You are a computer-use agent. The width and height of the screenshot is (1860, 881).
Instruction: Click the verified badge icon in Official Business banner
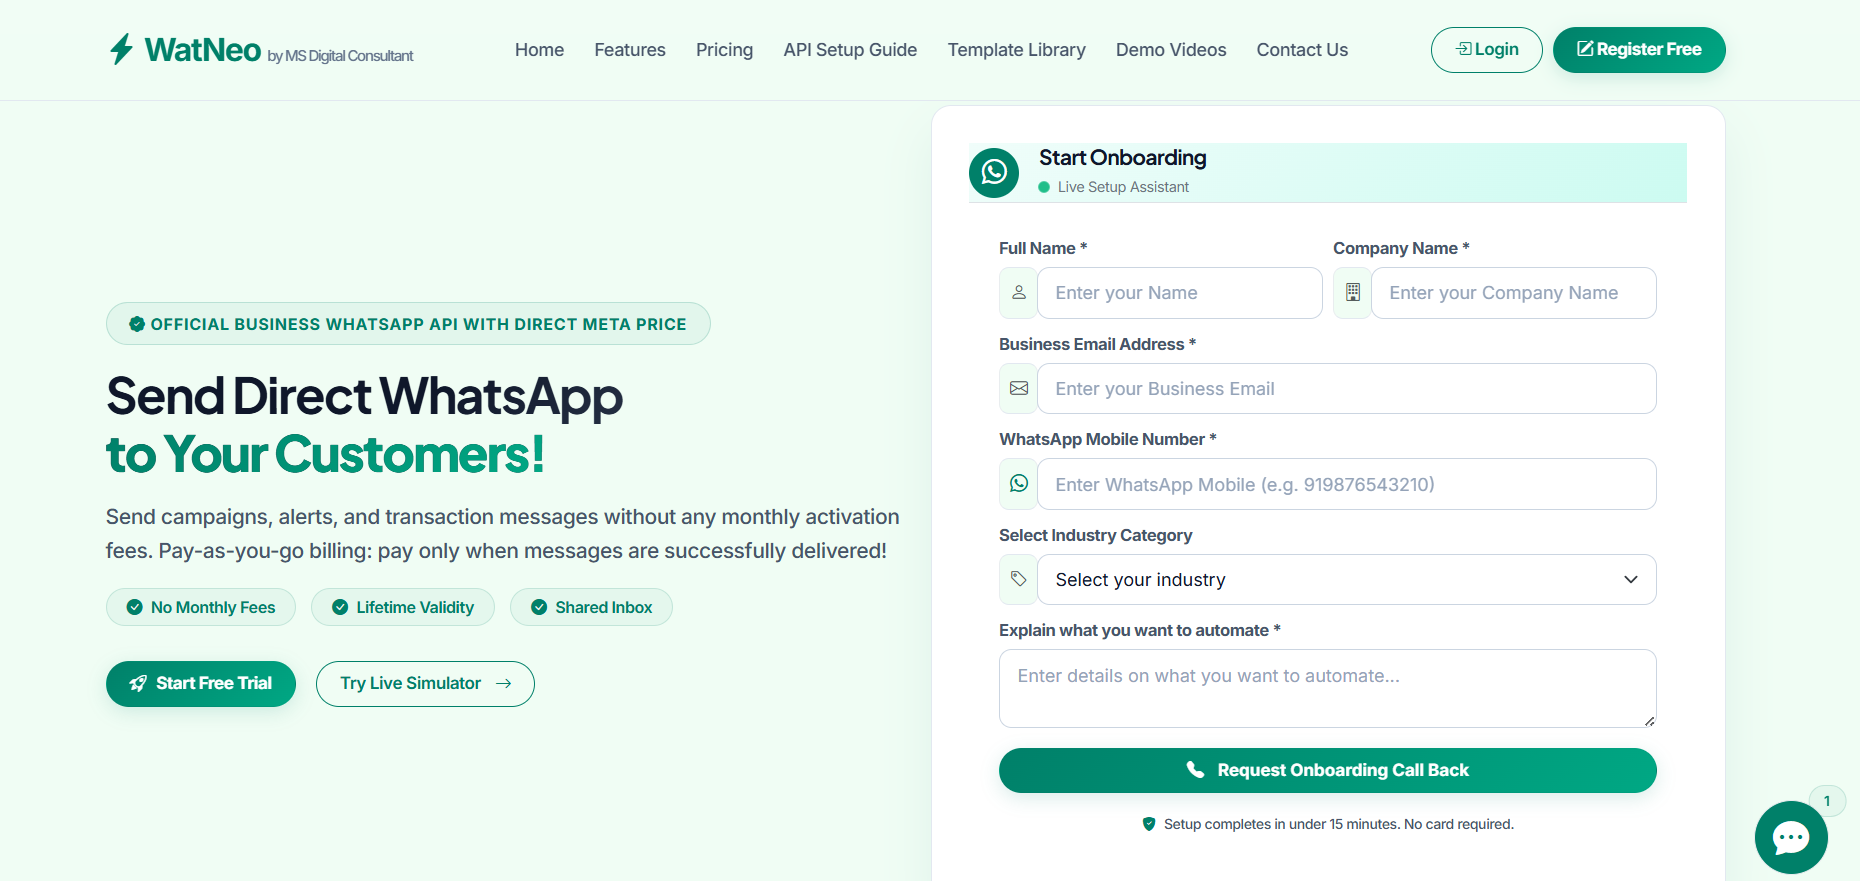[x=137, y=324]
